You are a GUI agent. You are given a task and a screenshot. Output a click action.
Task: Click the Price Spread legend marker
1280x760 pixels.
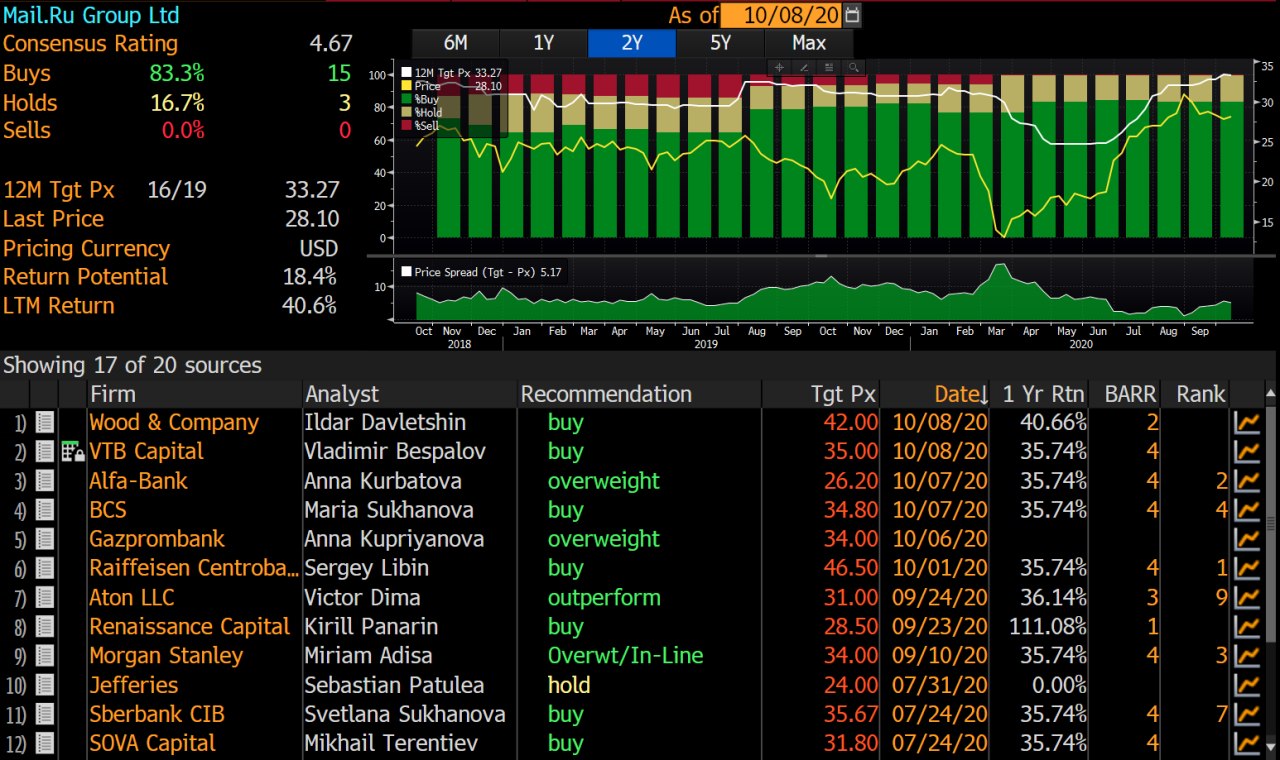[x=406, y=271]
